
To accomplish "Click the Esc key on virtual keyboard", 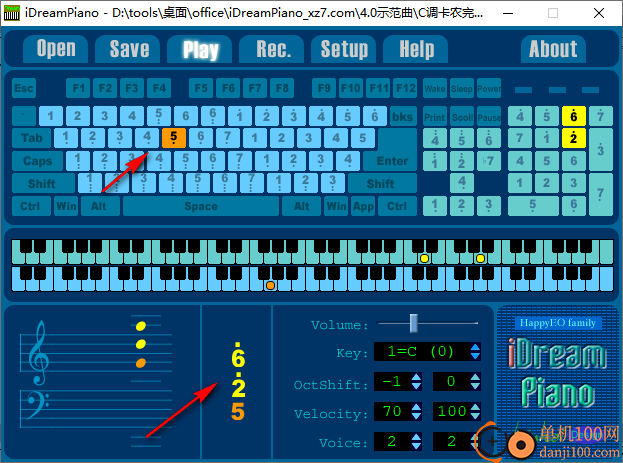I will point(24,88).
